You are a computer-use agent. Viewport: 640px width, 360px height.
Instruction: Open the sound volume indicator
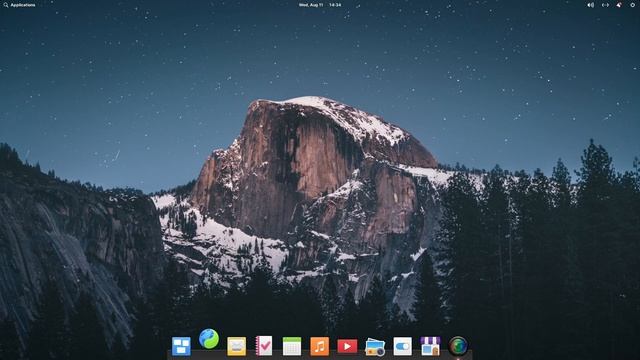pyautogui.click(x=591, y=5)
